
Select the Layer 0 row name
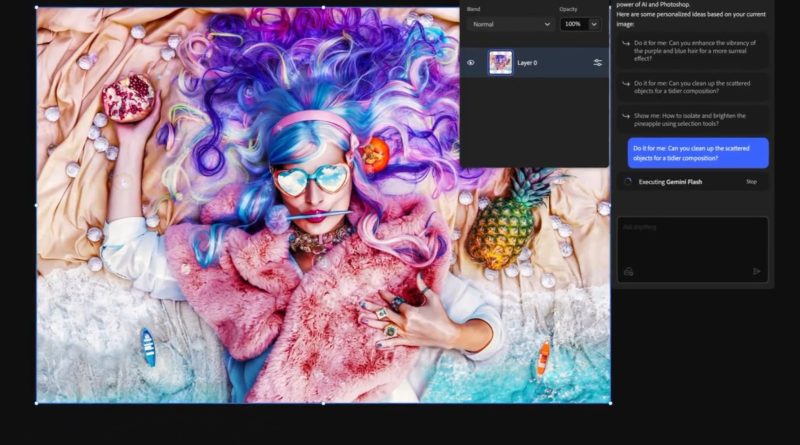pyautogui.click(x=527, y=62)
